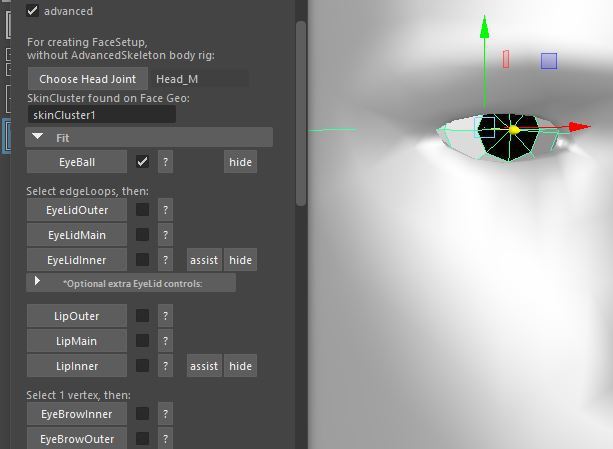This screenshot has height=449, width=613.
Task: Open the LipInner help question mark
Action: click(165, 366)
